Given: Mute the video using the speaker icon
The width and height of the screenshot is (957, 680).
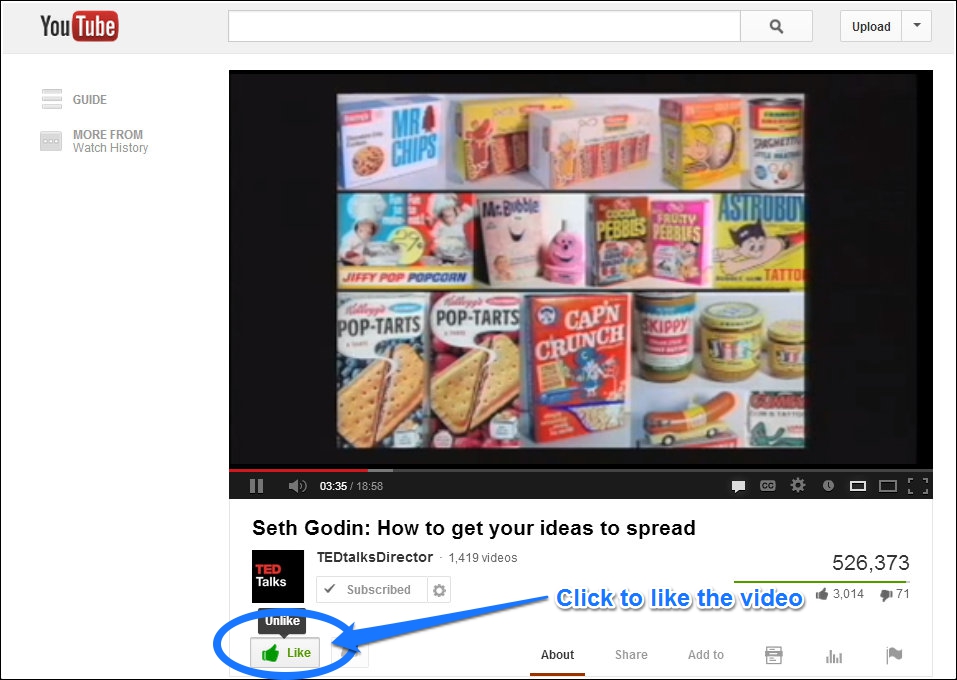Looking at the screenshot, I should point(297,486).
